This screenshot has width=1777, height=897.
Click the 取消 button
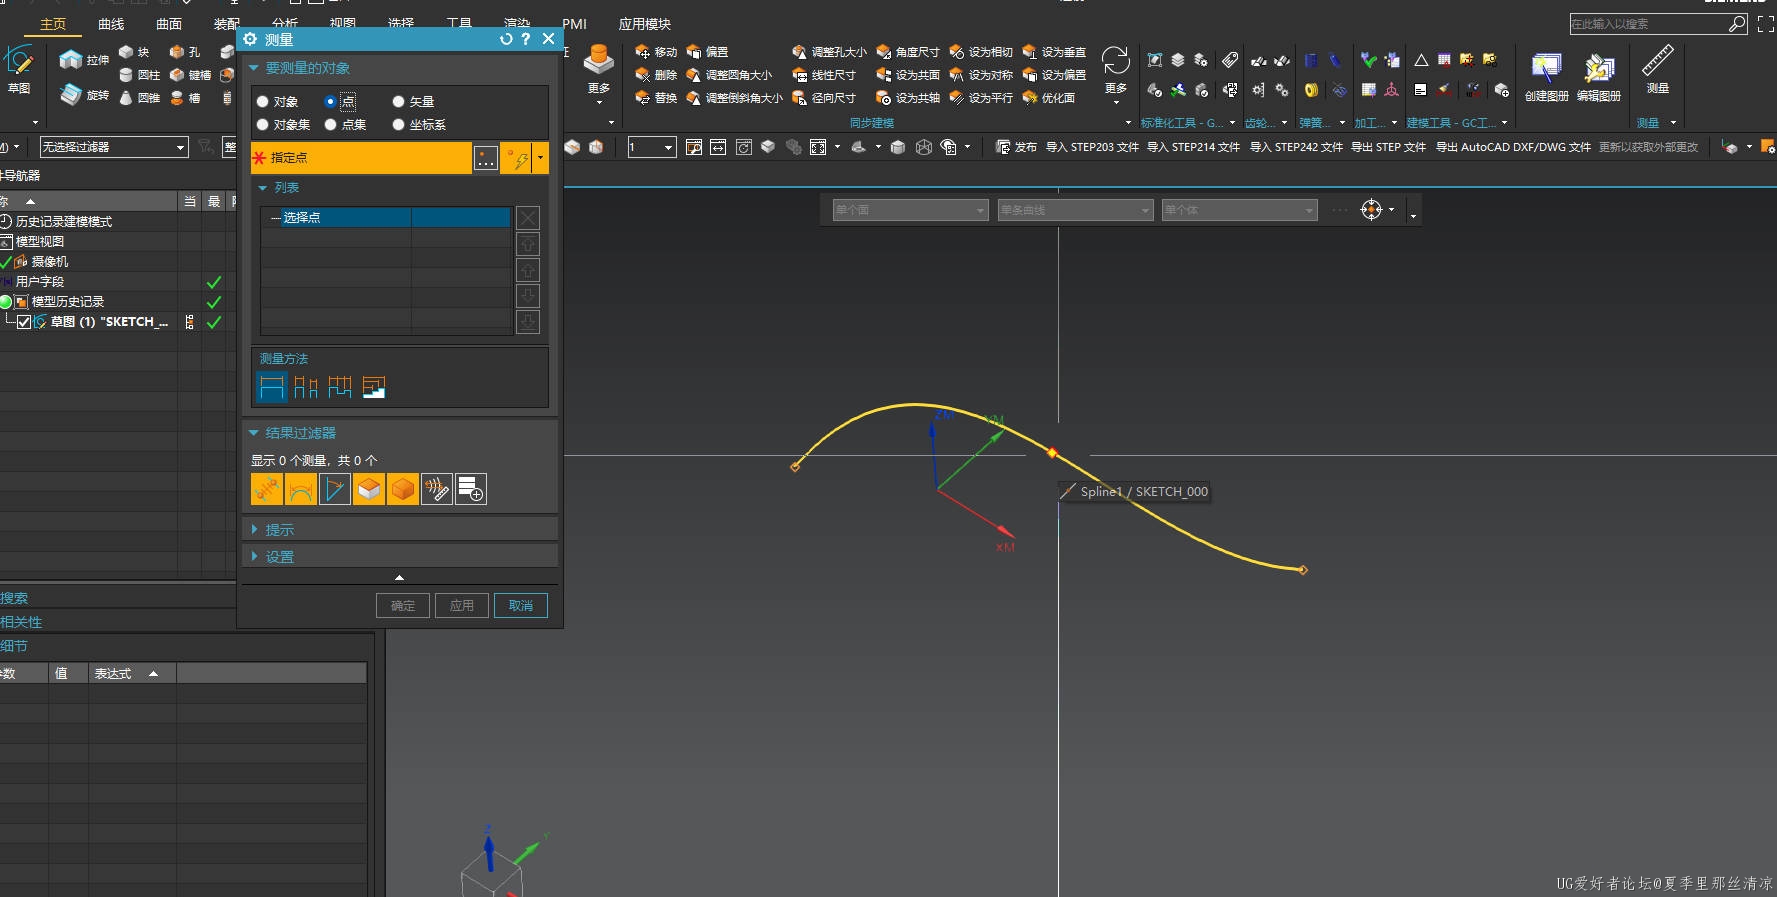(x=521, y=606)
